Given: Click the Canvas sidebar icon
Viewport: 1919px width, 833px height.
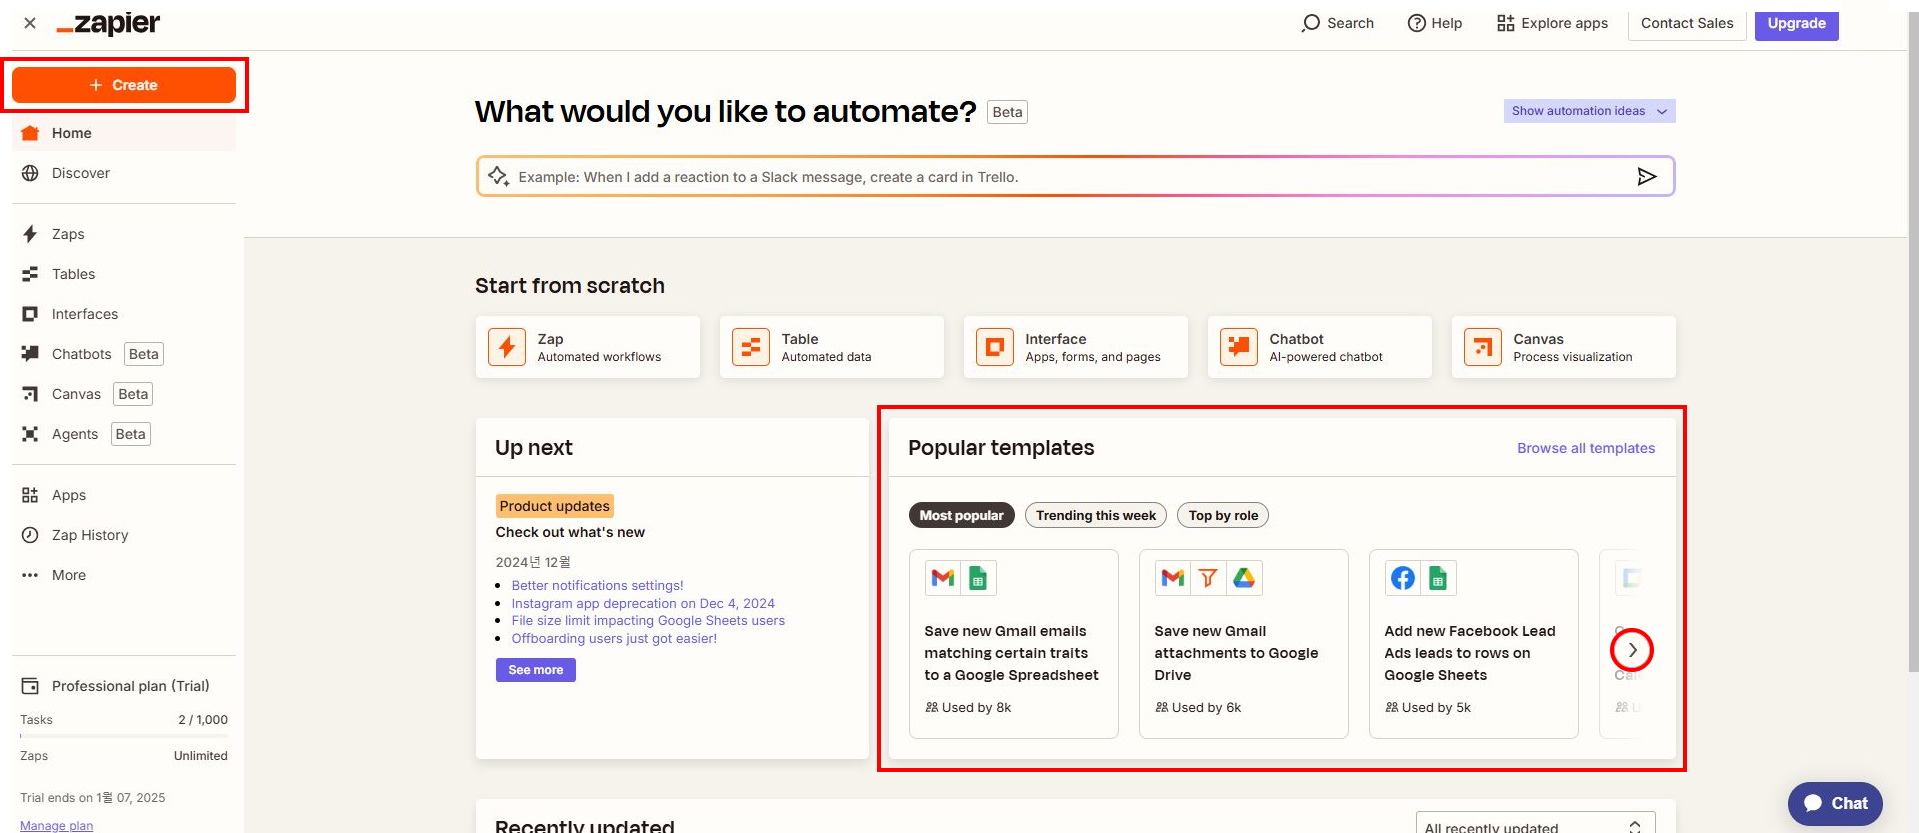Looking at the screenshot, I should click(x=30, y=394).
